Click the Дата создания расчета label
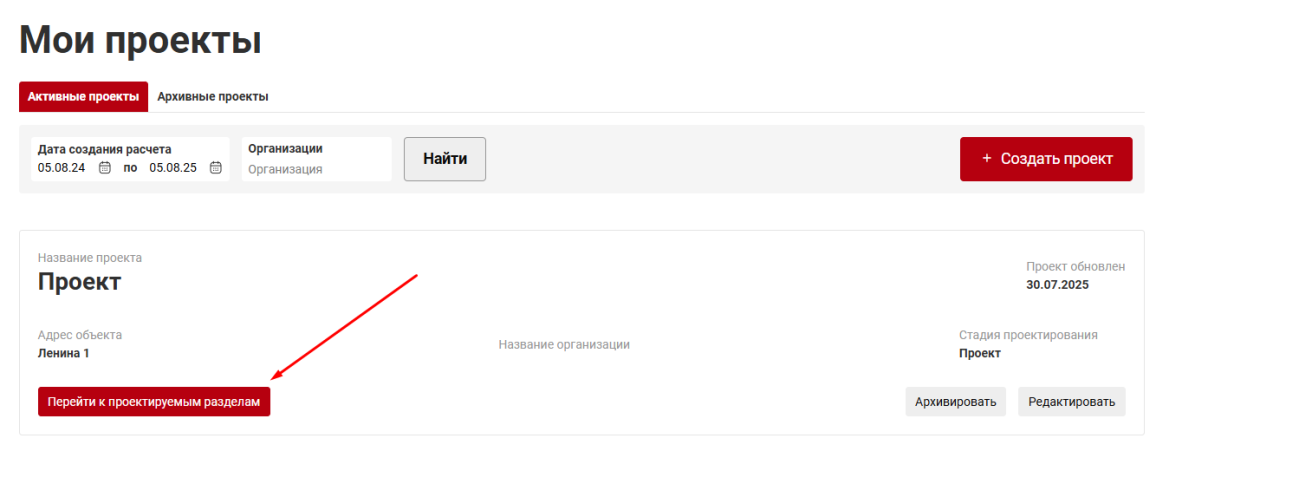1299x484 pixels. click(105, 149)
